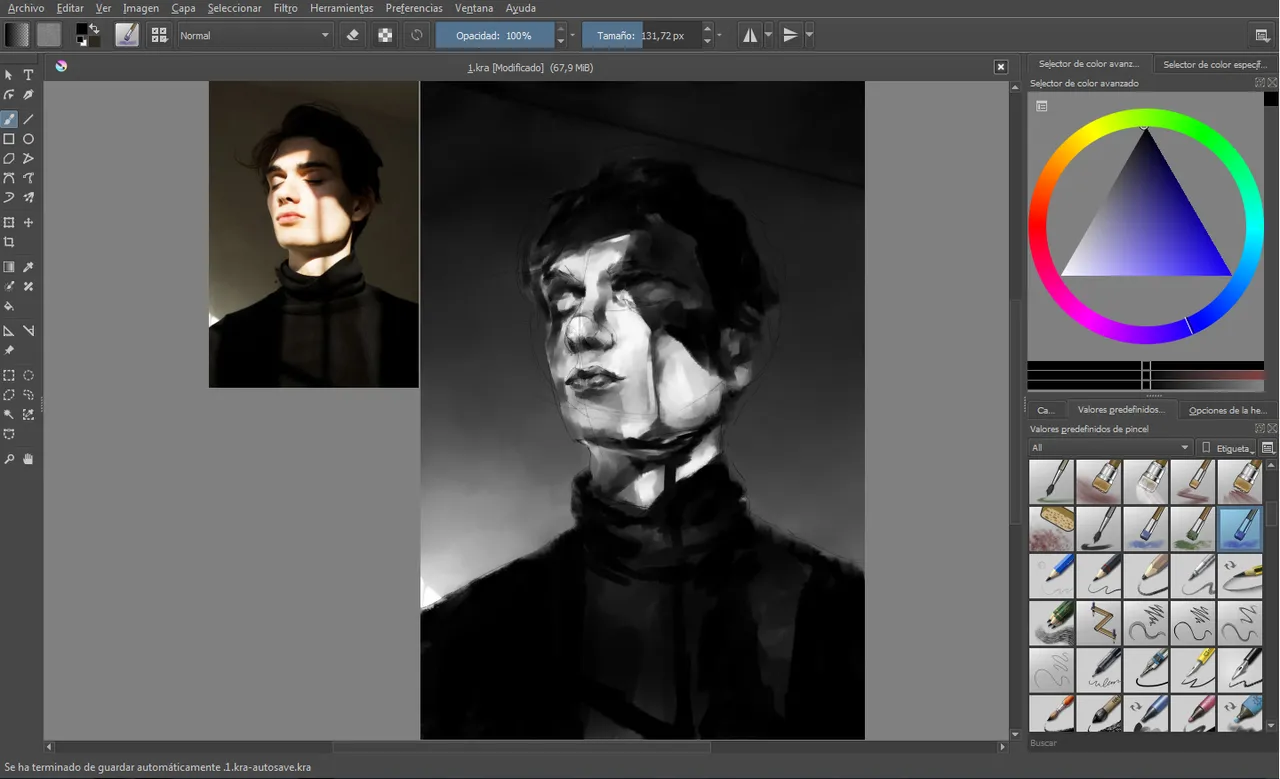Image resolution: width=1280 pixels, height=779 pixels.
Task: Close the 1.kra document tab
Action: (1001, 67)
